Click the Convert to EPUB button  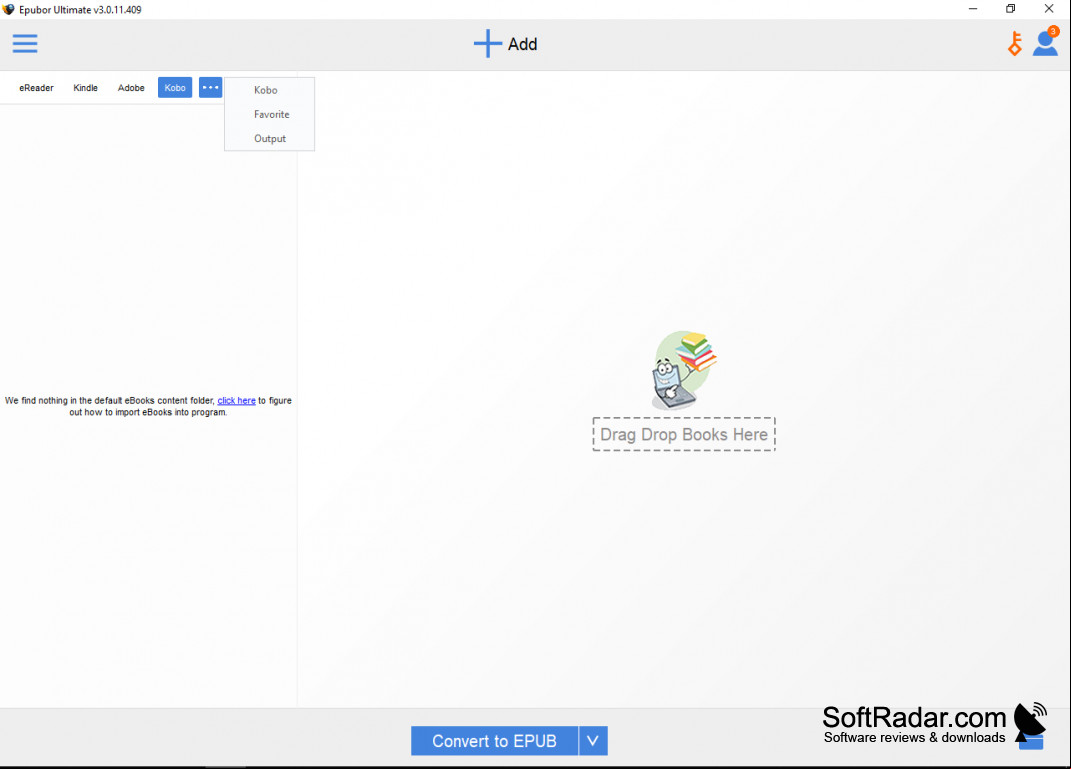pyautogui.click(x=495, y=741)
